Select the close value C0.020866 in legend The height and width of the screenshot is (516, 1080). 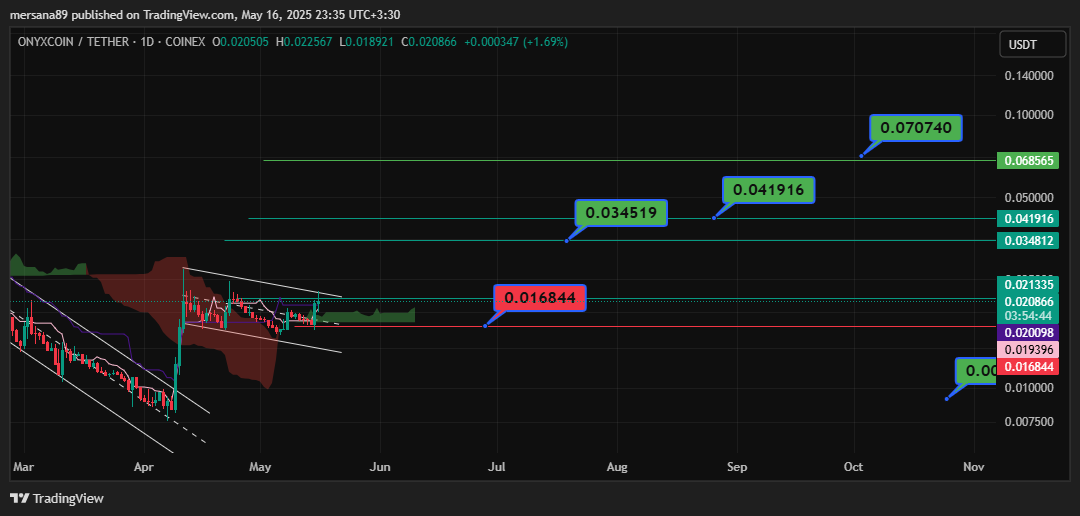coord(429,42)
